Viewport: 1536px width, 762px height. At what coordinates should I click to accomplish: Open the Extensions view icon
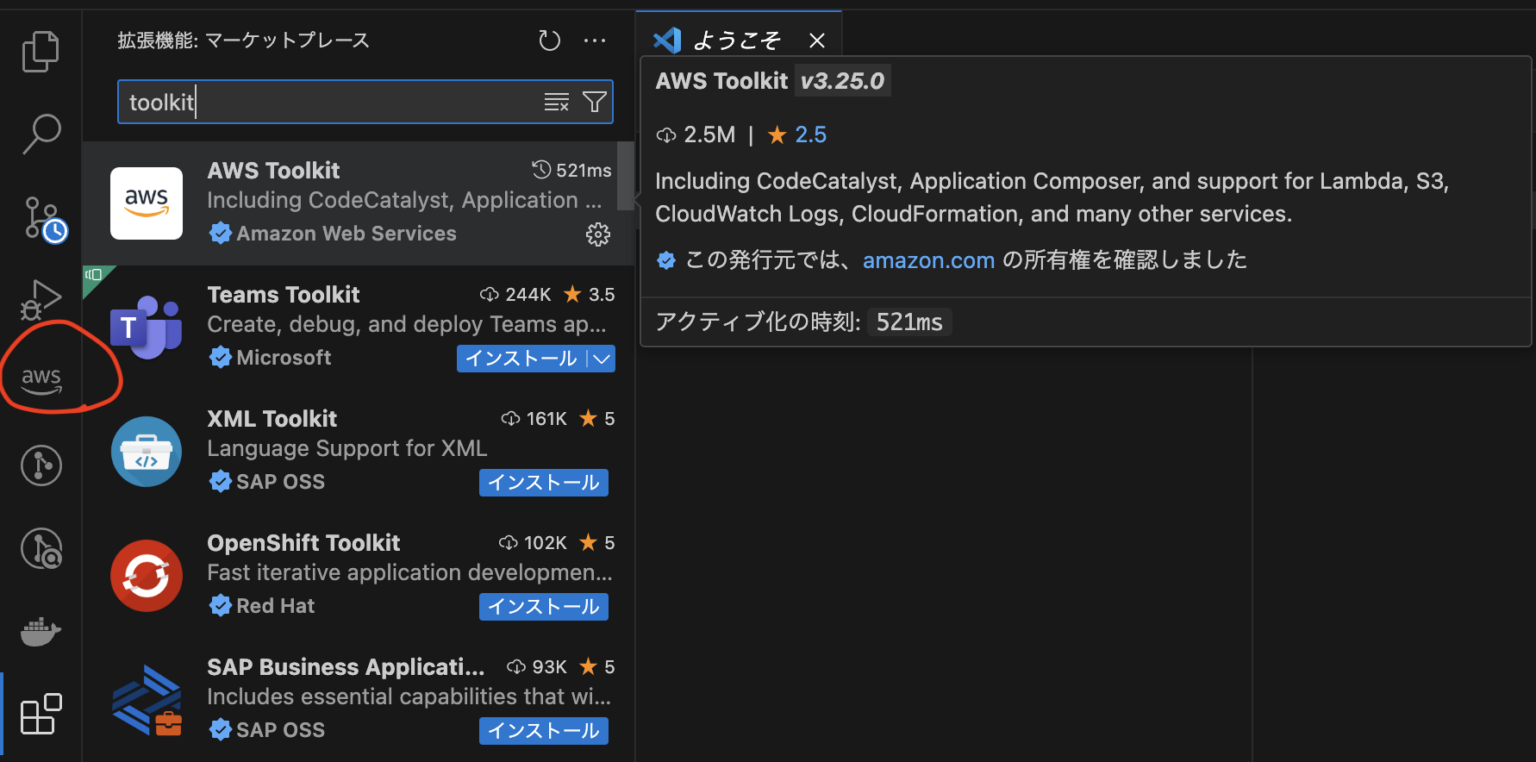click(x=40, y=713)
